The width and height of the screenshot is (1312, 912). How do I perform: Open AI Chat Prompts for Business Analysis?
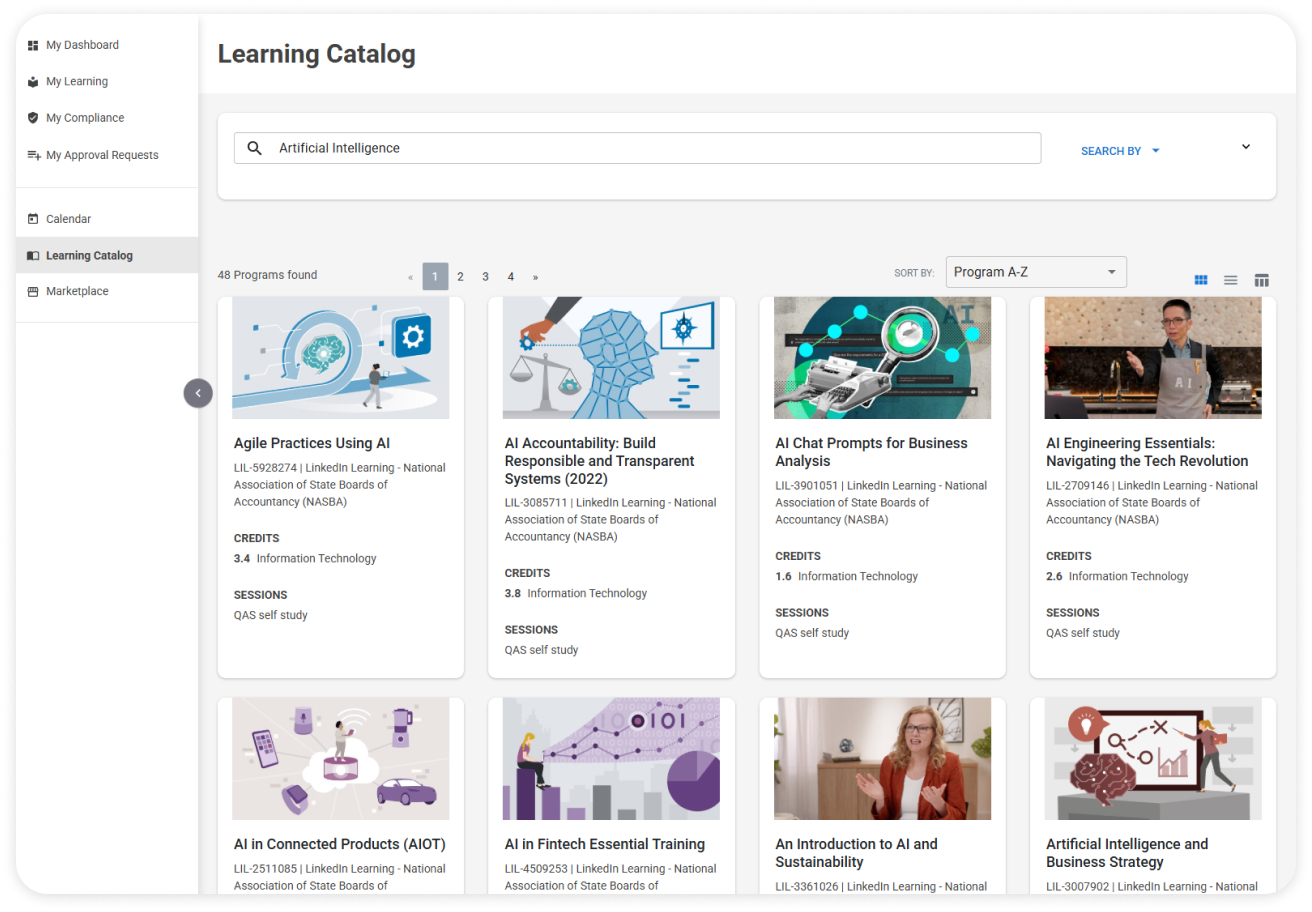872,452
